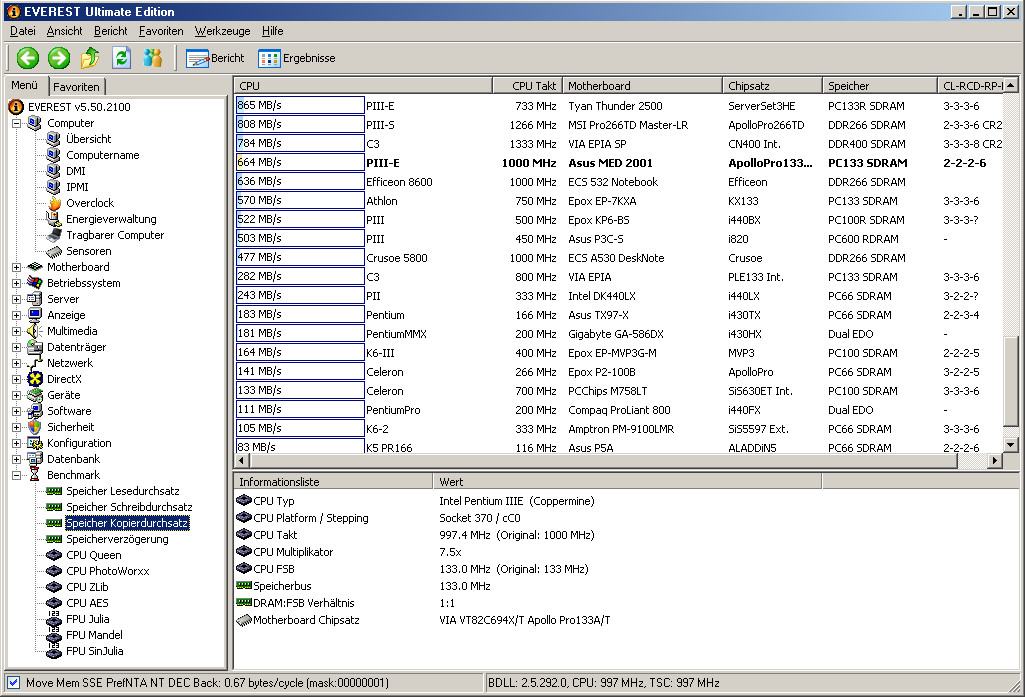Click the checkbox icon in the status bar

coord(13,683)
